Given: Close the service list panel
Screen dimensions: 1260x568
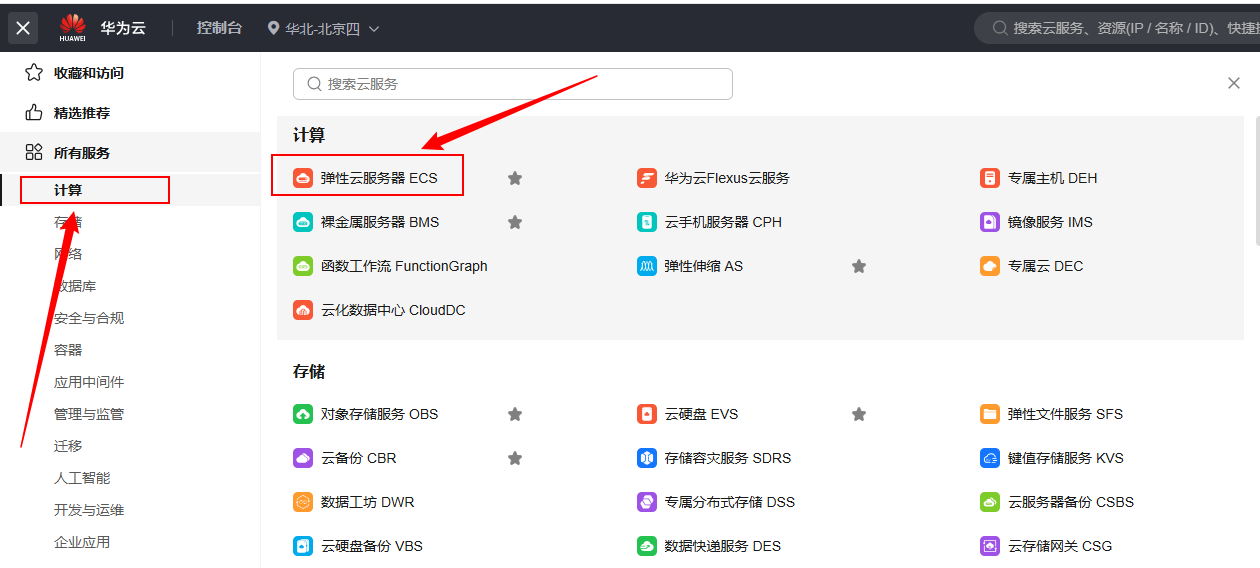Looking at the screenshot, I should (x=1234, y=83).
